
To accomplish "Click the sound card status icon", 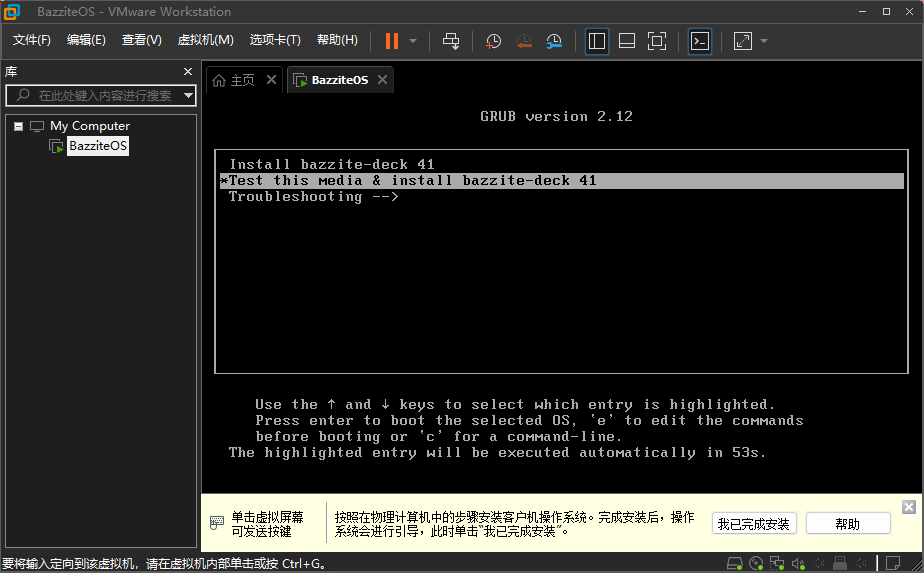I will (798, 564).
